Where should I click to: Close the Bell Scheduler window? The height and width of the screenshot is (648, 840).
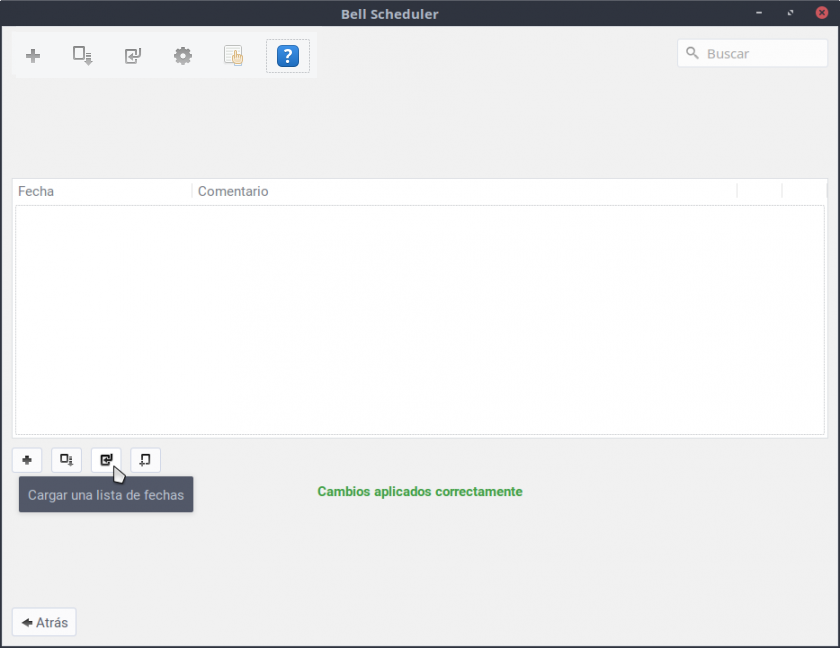point(821,14)
